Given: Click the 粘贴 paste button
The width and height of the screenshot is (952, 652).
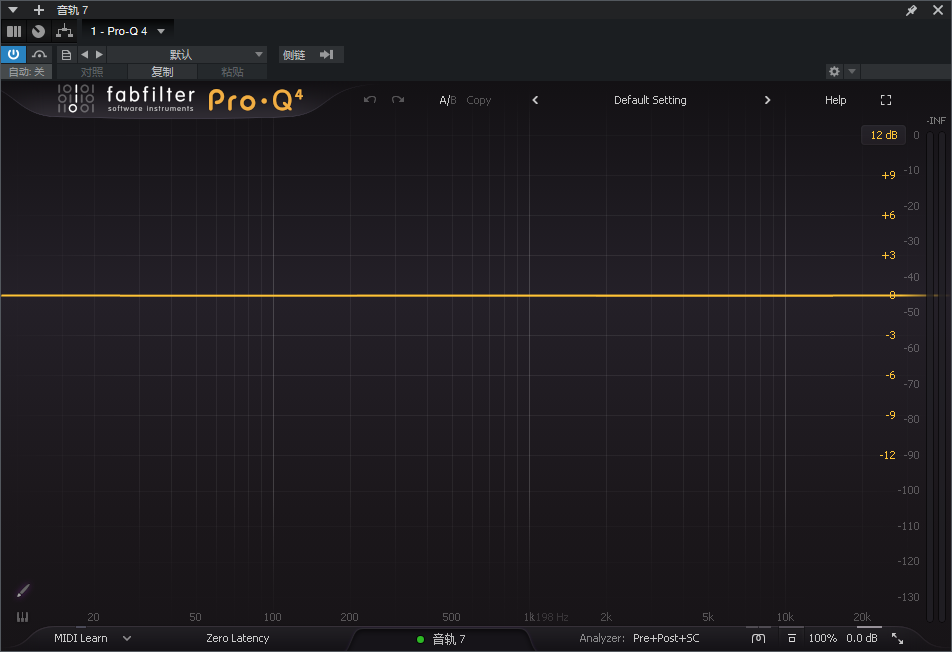Looking at the screenshot, I should [232, 72].
